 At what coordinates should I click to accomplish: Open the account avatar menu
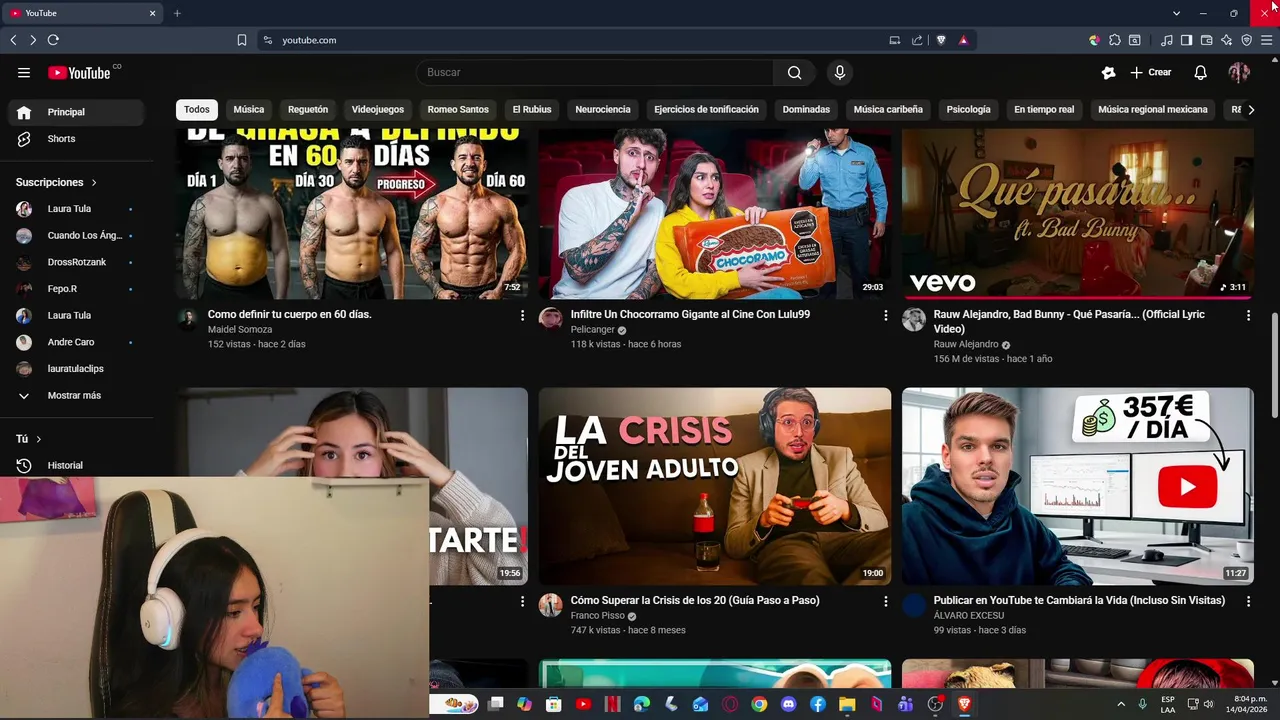point(1239,72)
